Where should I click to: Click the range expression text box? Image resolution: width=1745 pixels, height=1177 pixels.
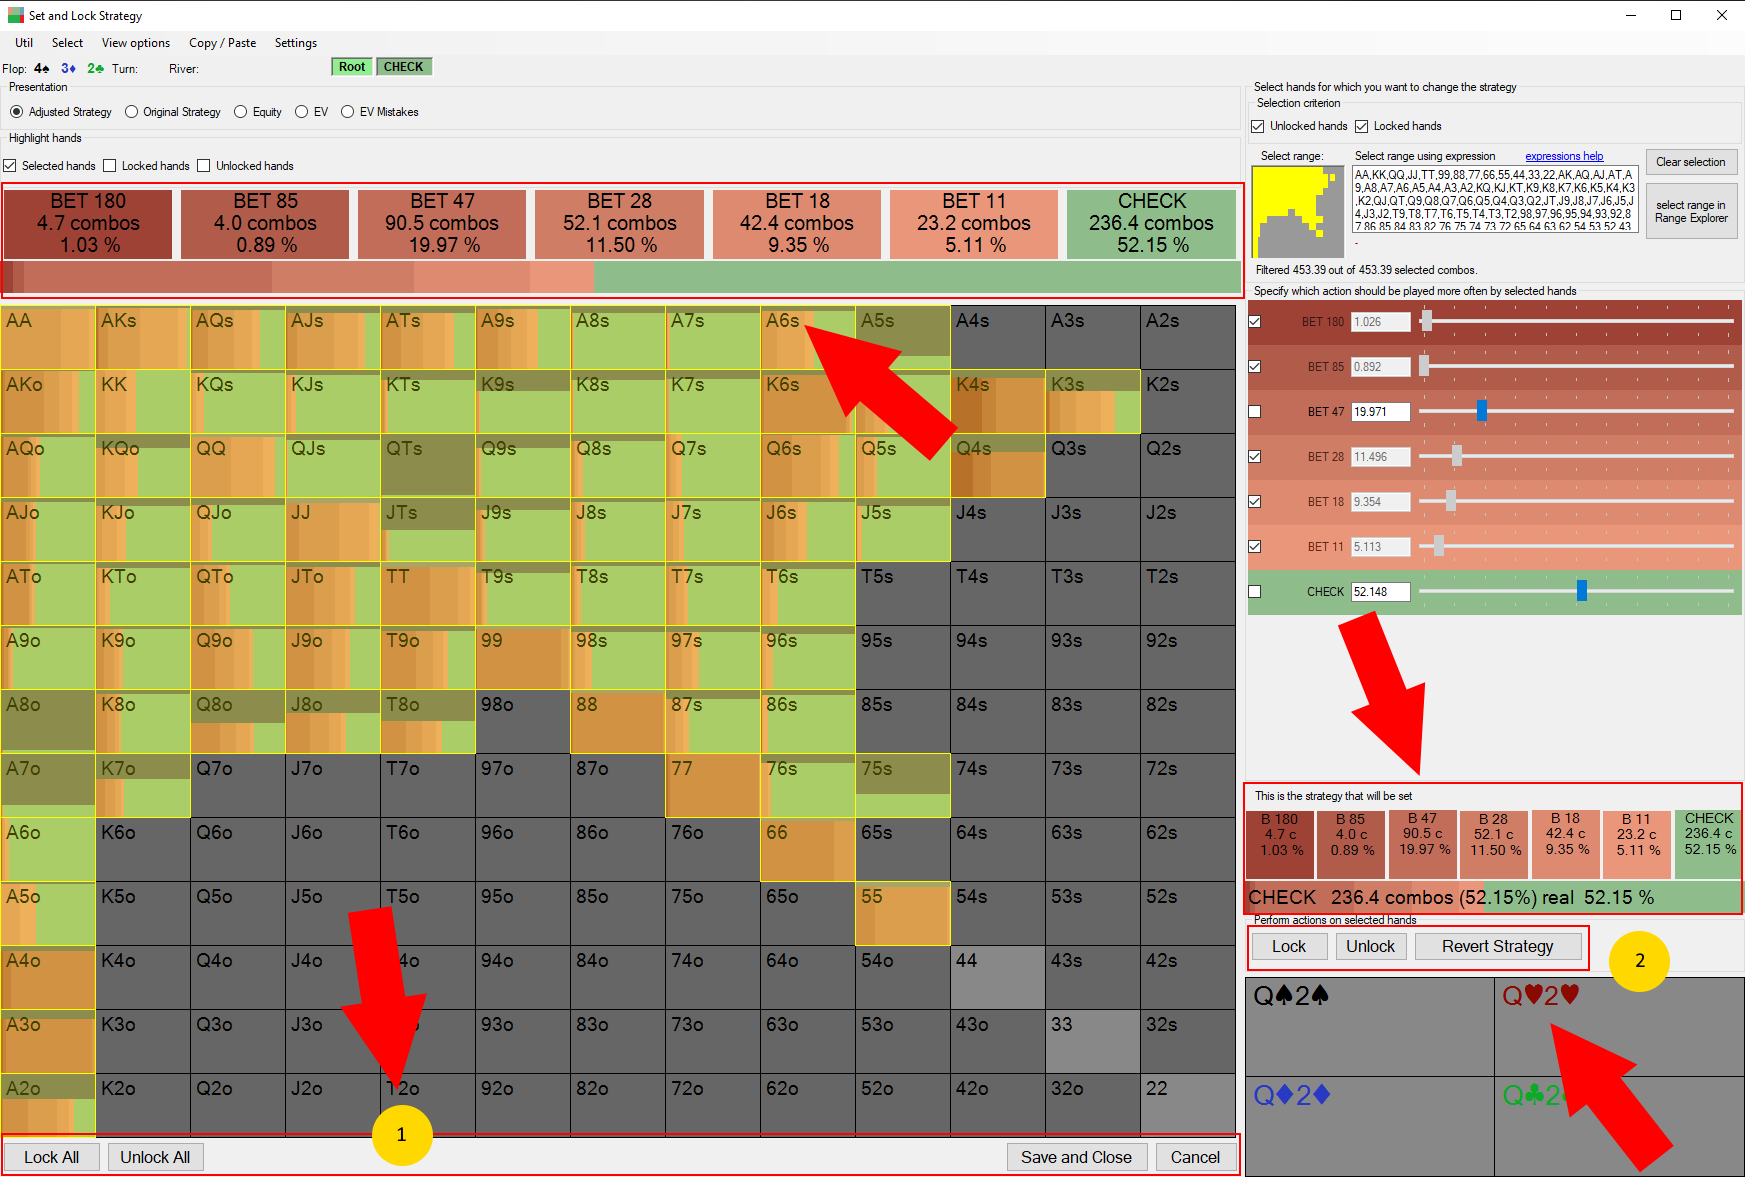point(1494,200)
